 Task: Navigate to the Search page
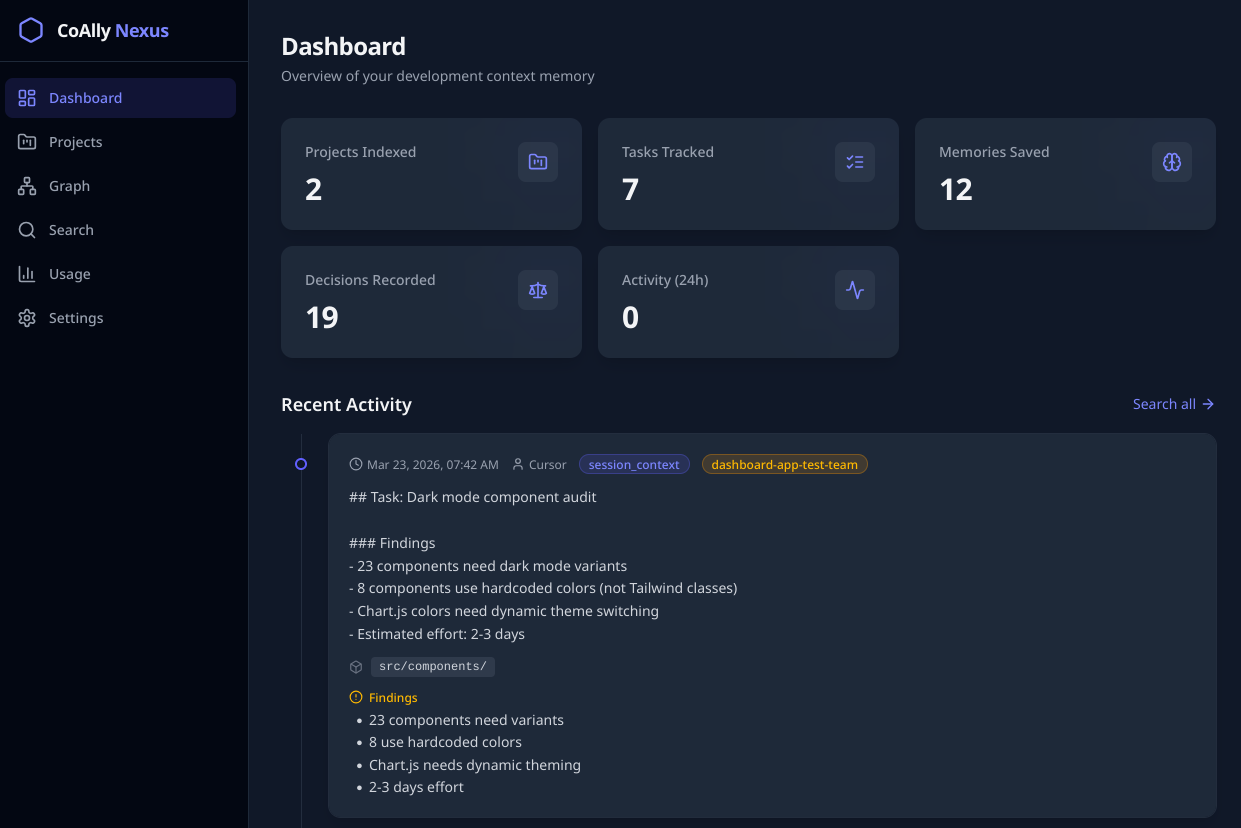pyautogui.click(x=71, y=230)
